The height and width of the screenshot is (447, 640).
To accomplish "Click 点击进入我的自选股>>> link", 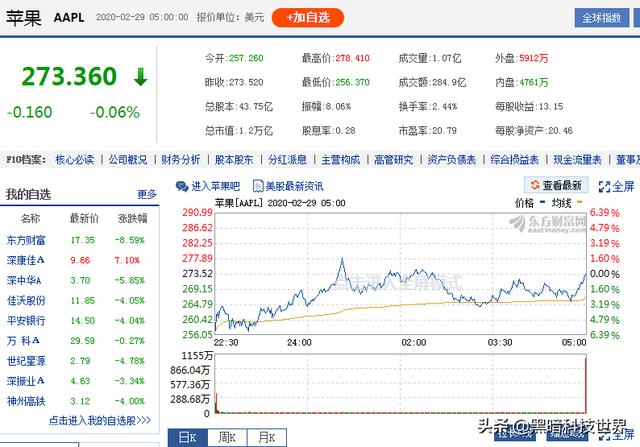I will coord(100,420).
